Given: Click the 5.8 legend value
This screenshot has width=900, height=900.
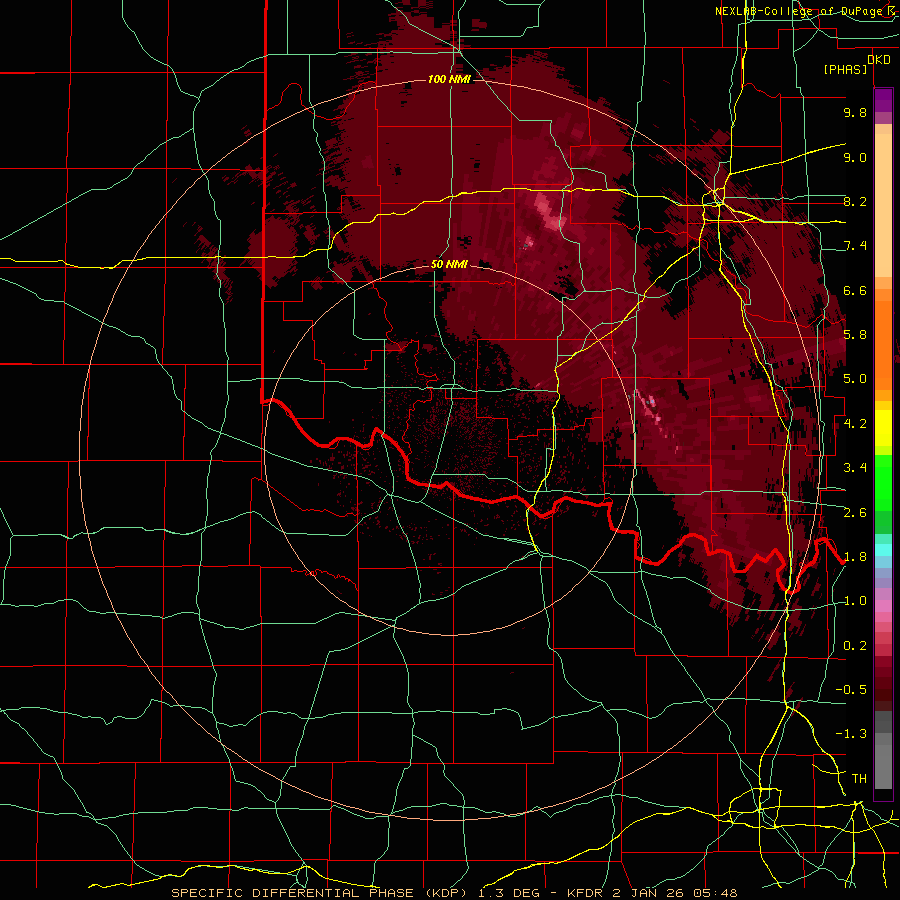Looking at the screenshot, I should (x=855, y=335).
